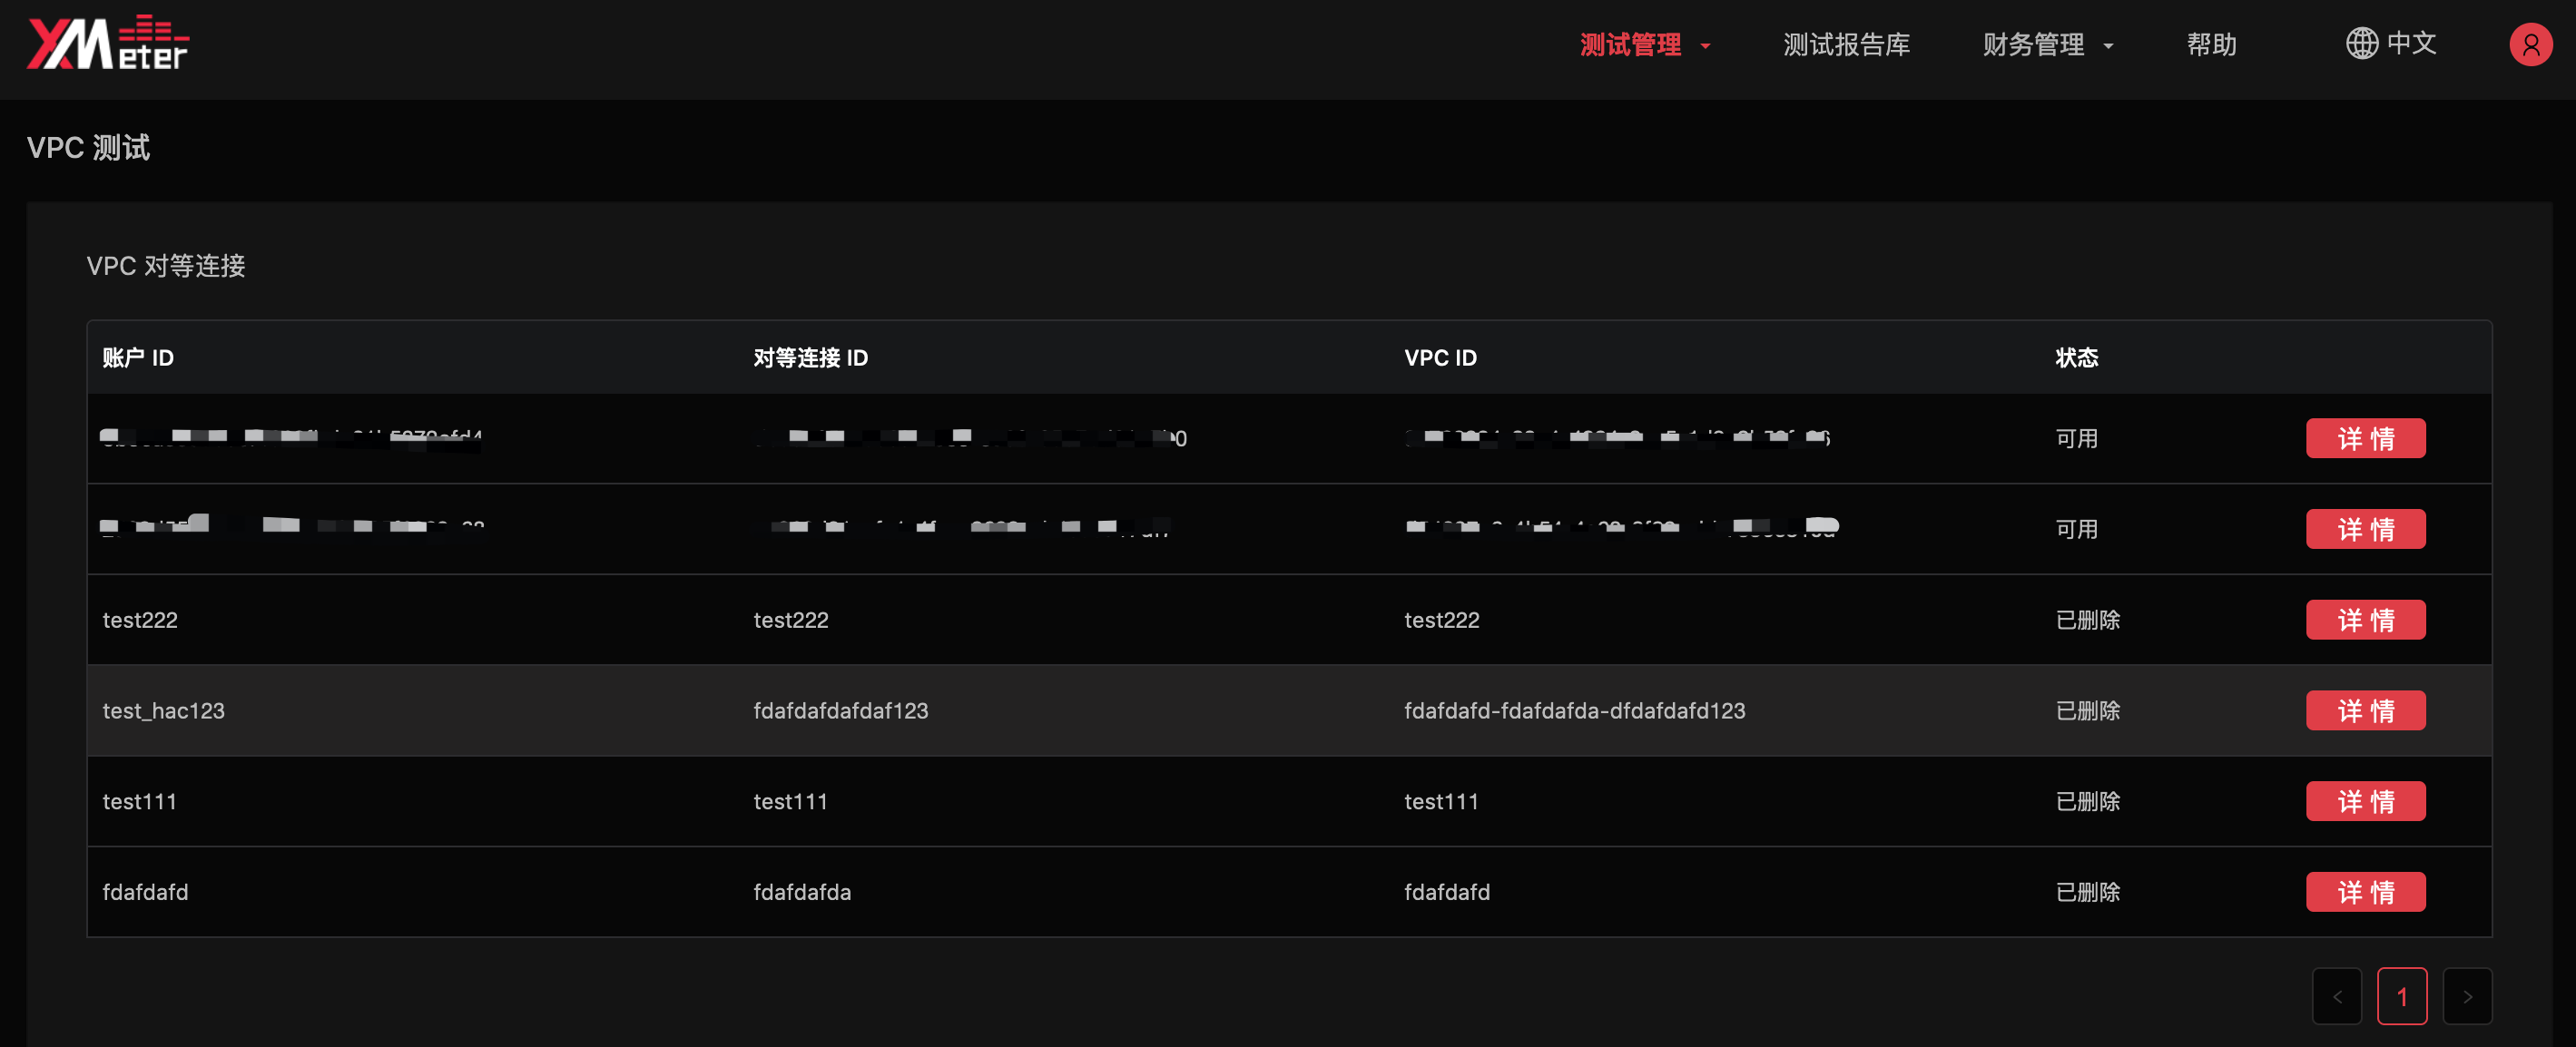Click the VPC ID column header
Screen dimensions: 2576x1047
coord(1440,357)
